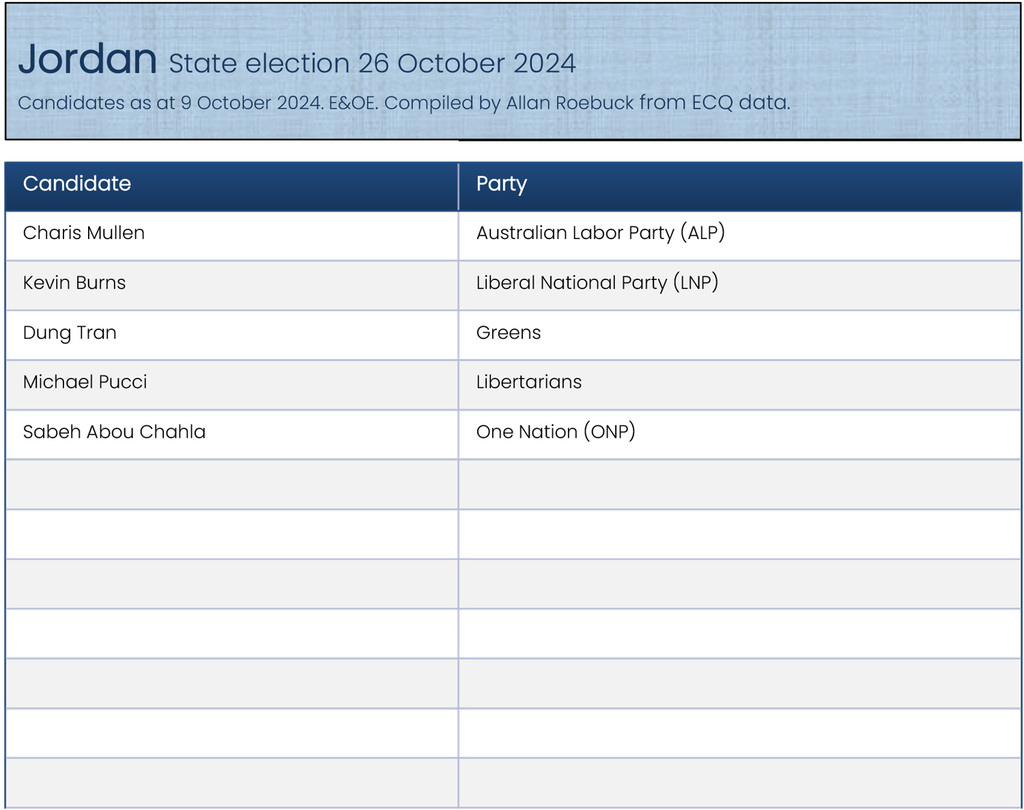Select the Charis Mullen candidate cell
This screenshot has width=1024, height=810.
click(84, 233)
